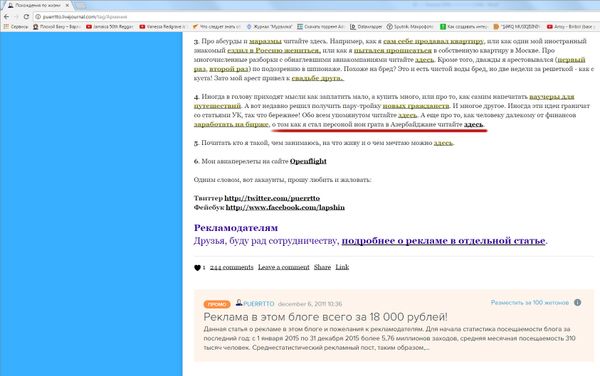Click the orange ПРОМО badge

[x=217, y=304]
